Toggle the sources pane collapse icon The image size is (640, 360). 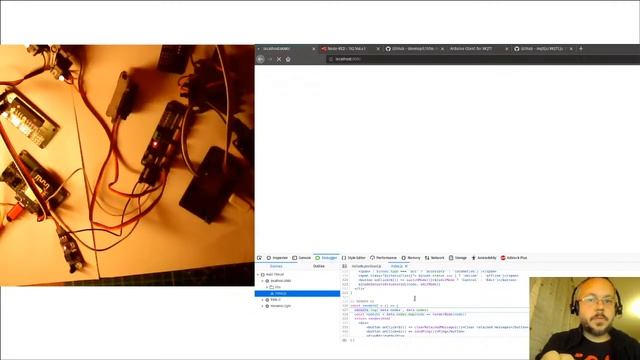click(344, 266)
